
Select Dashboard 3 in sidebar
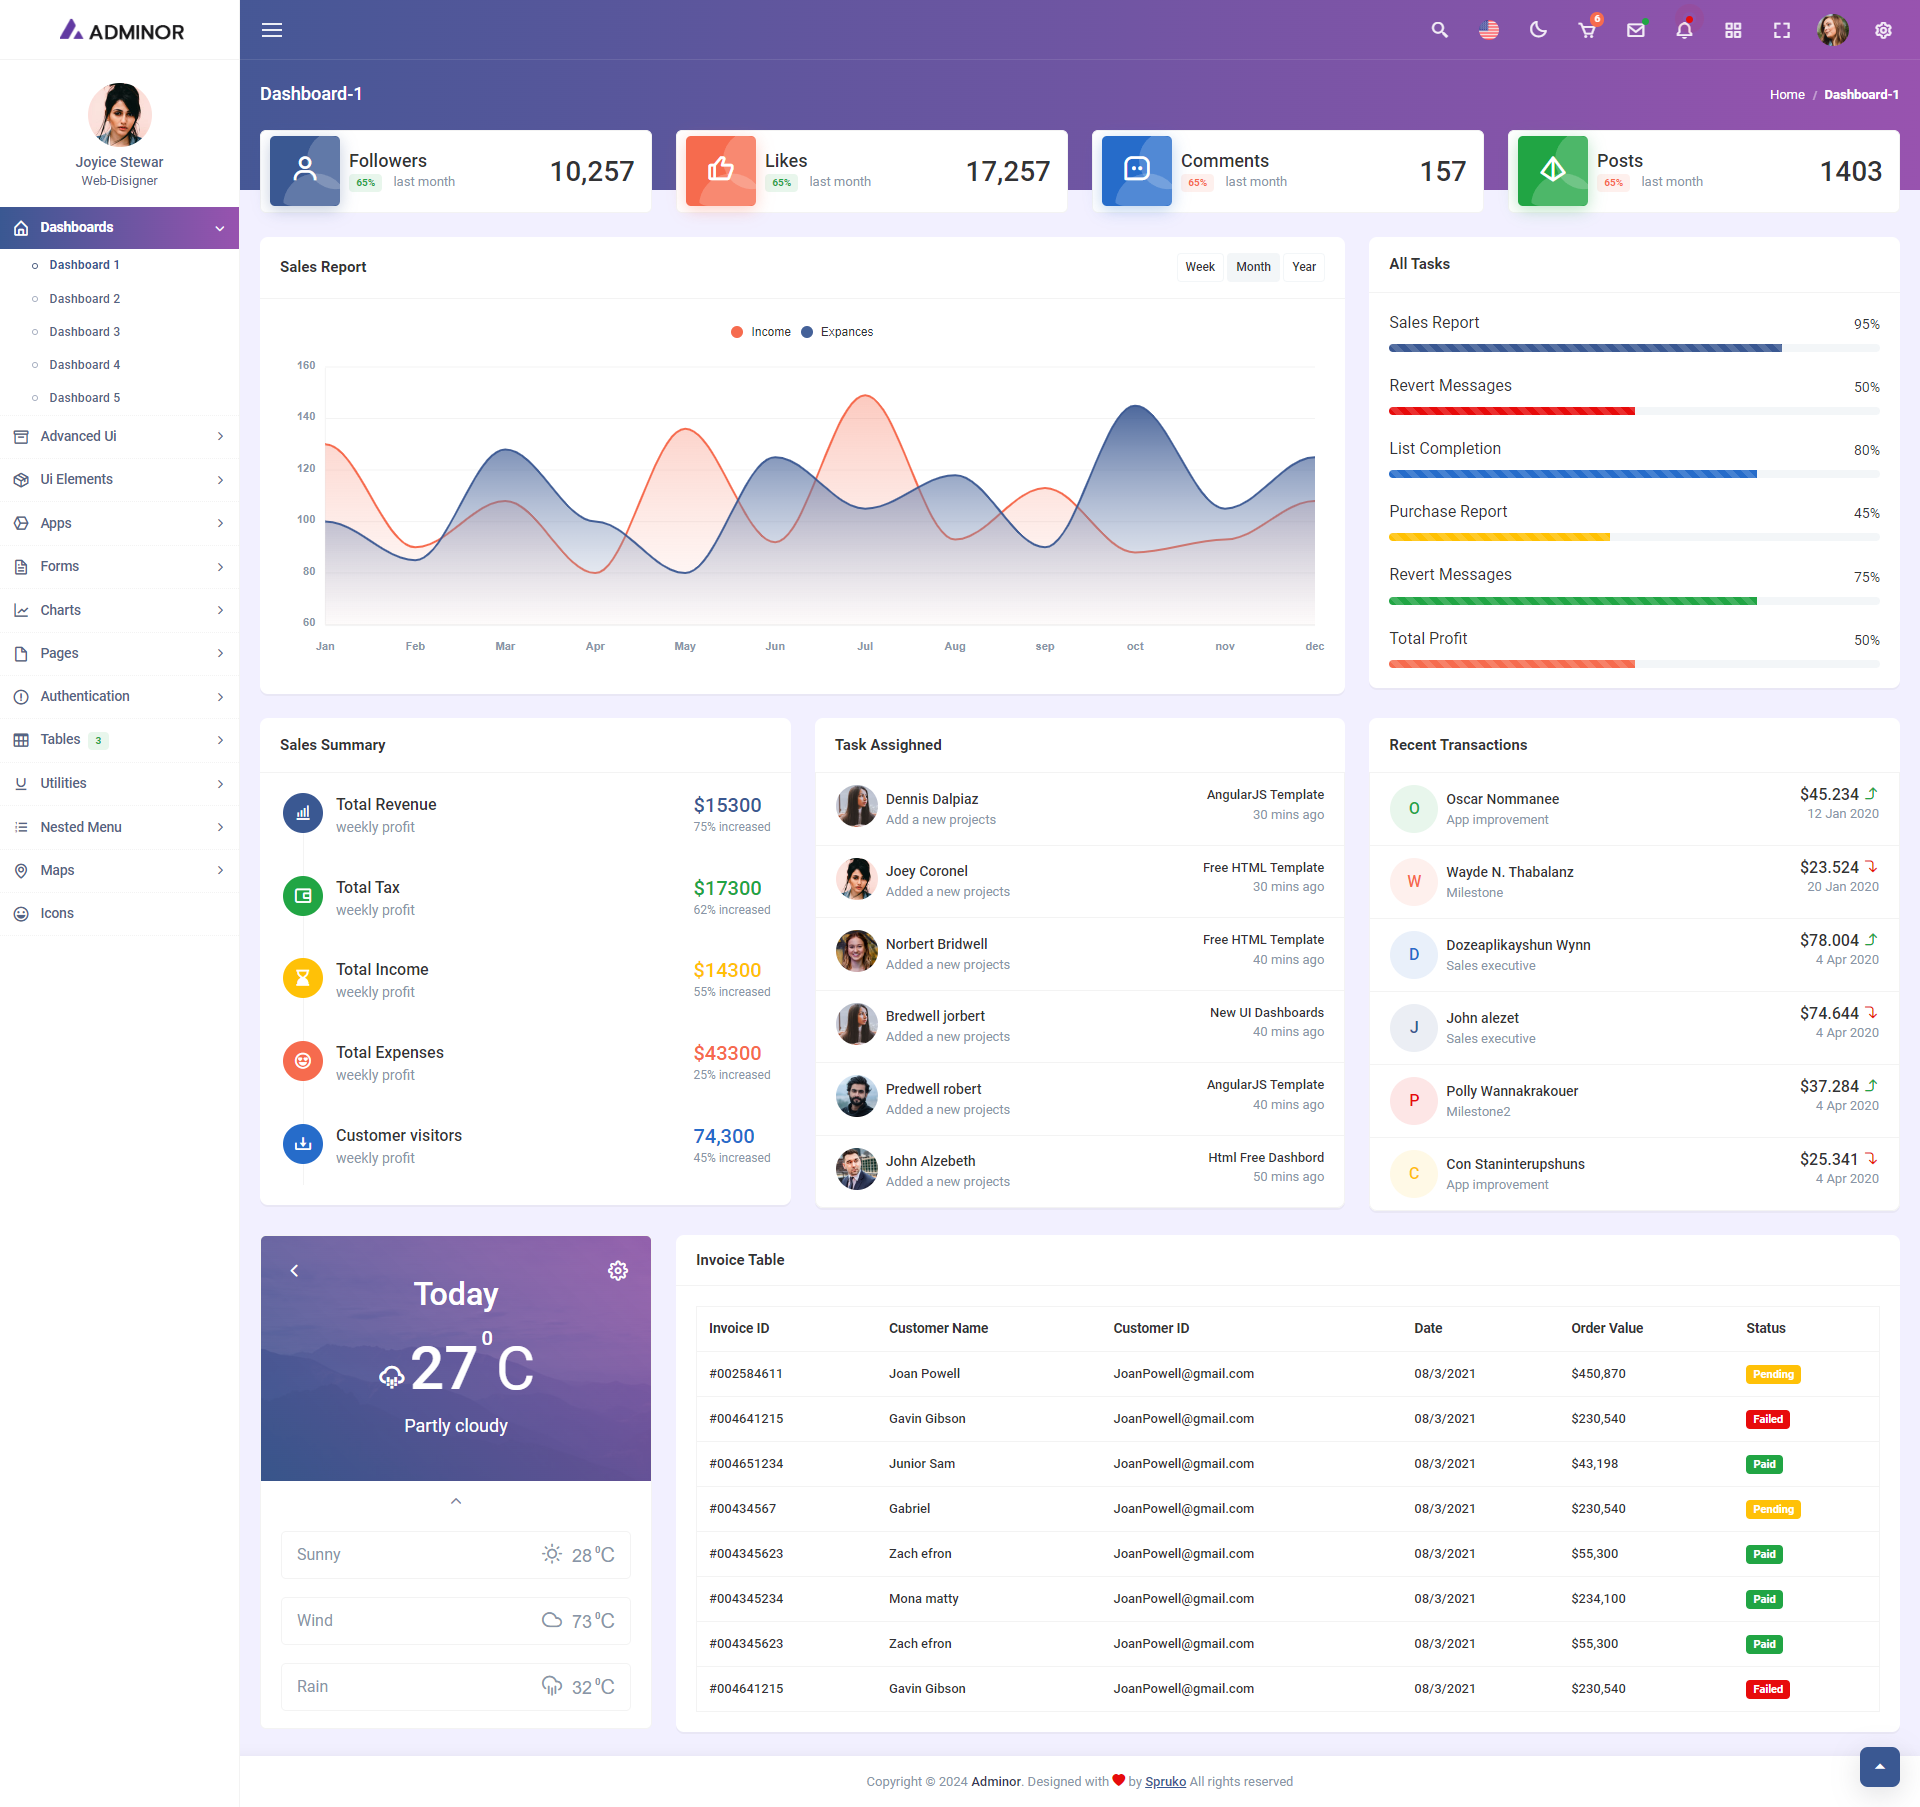pyautogui.click(x=85, y=332)
